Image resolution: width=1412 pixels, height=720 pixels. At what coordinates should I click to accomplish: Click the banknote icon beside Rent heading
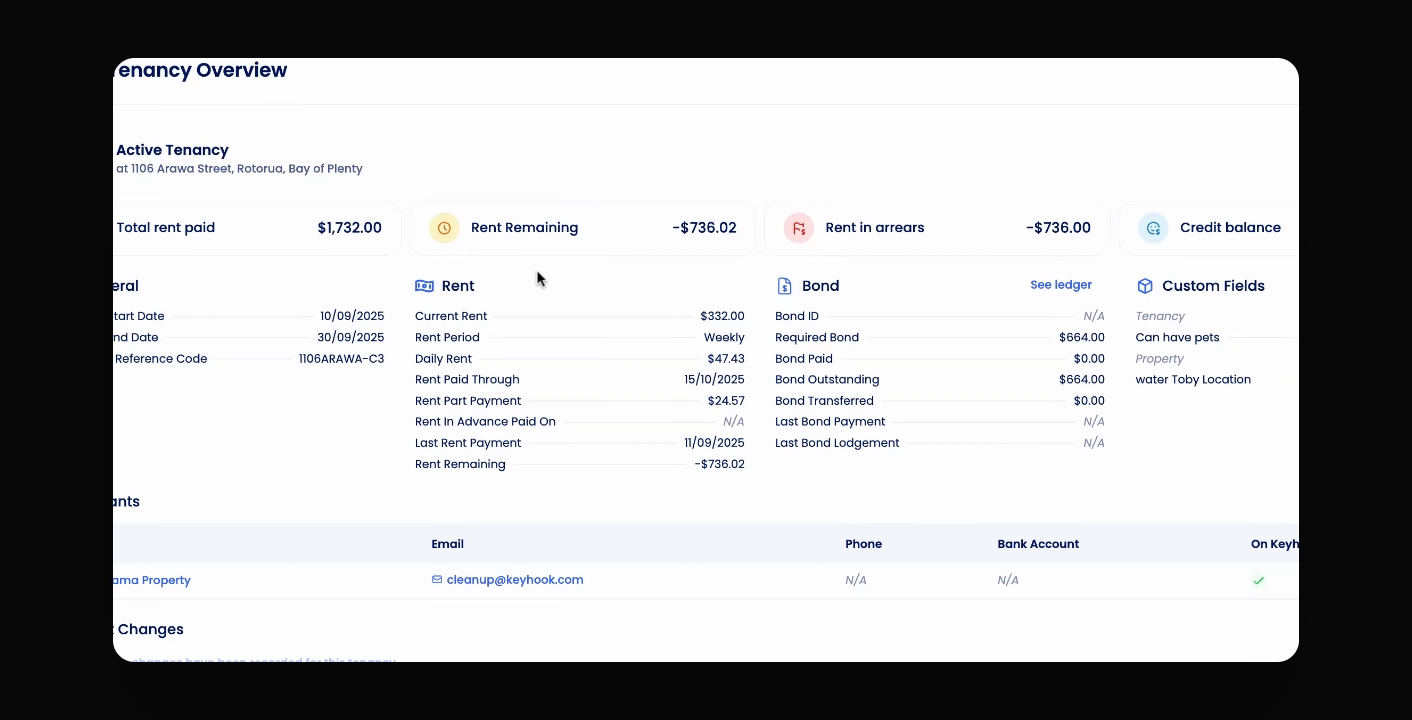coord(424,286)
